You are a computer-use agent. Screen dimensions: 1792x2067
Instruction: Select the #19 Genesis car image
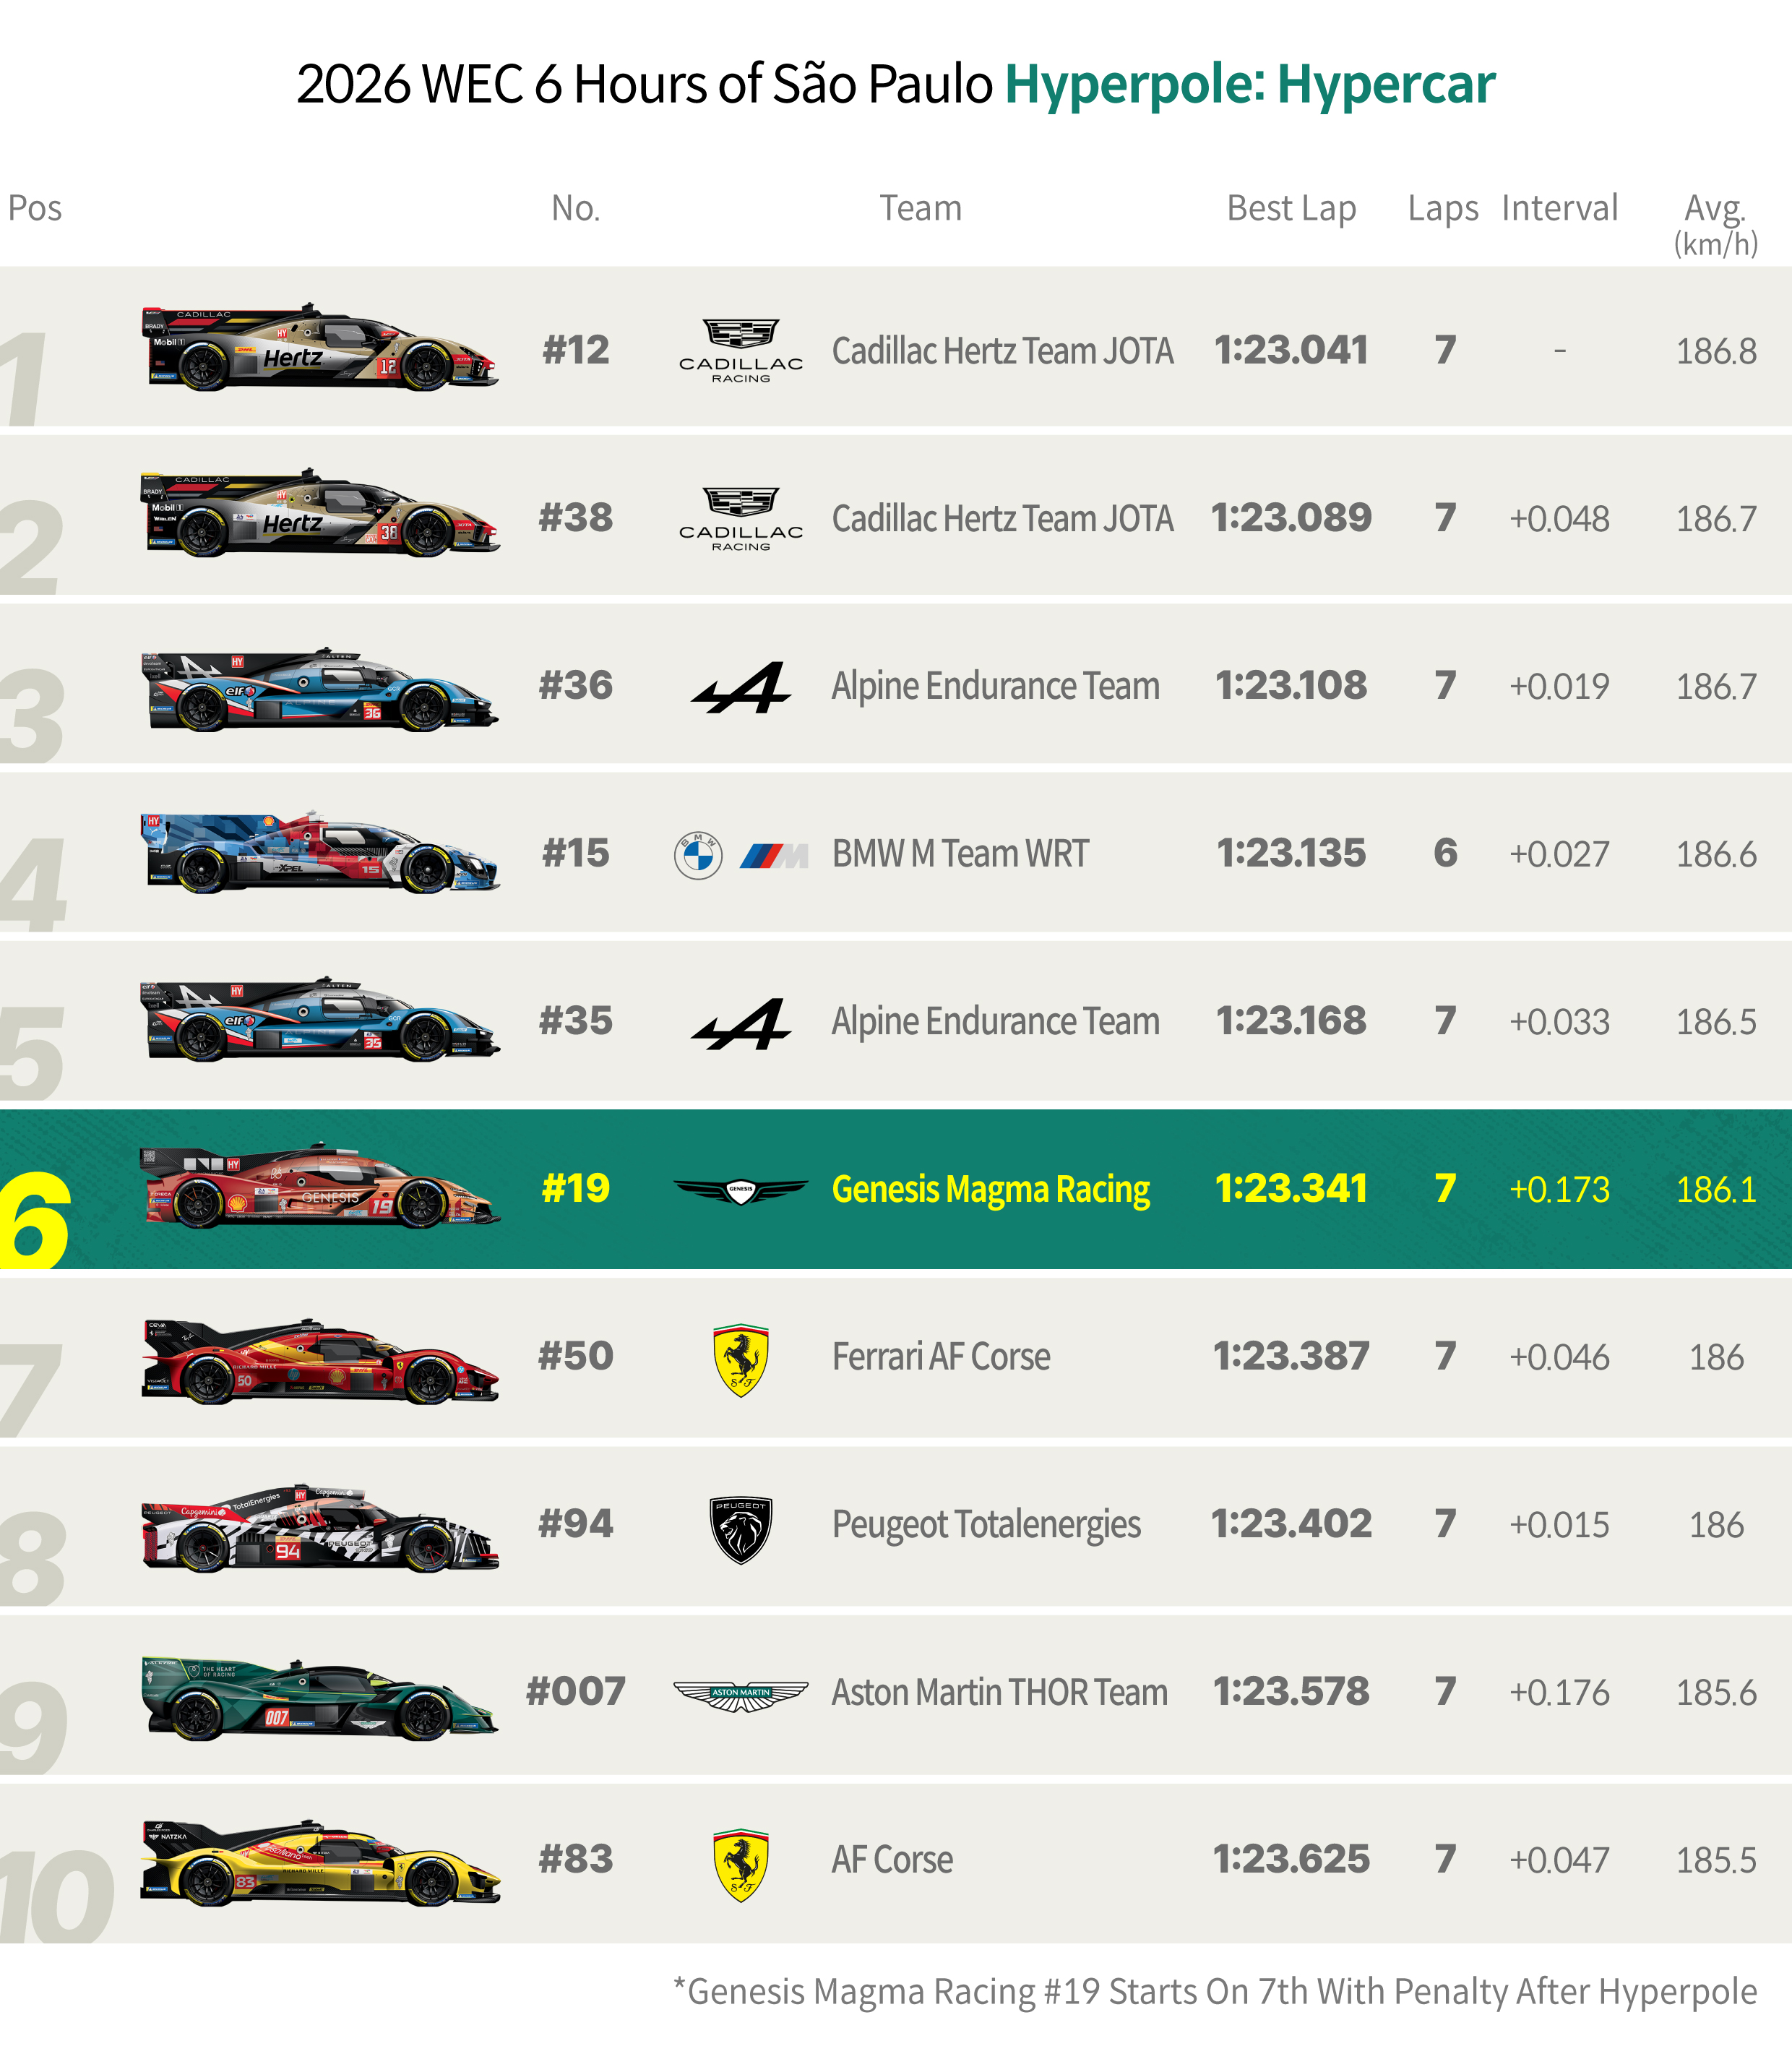tap(319, 1185)
